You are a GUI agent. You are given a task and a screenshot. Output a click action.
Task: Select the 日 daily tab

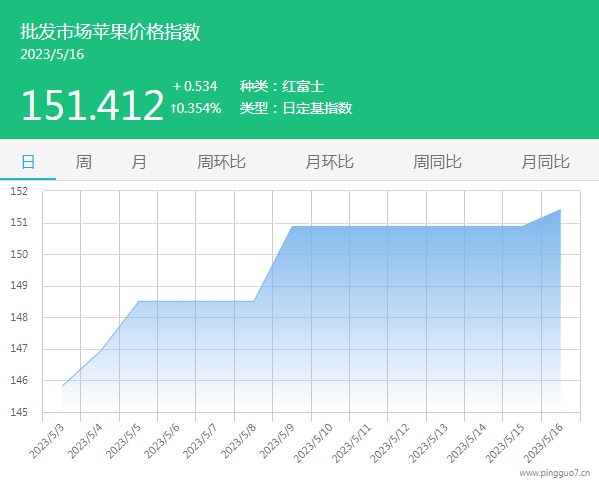point(28,162)
